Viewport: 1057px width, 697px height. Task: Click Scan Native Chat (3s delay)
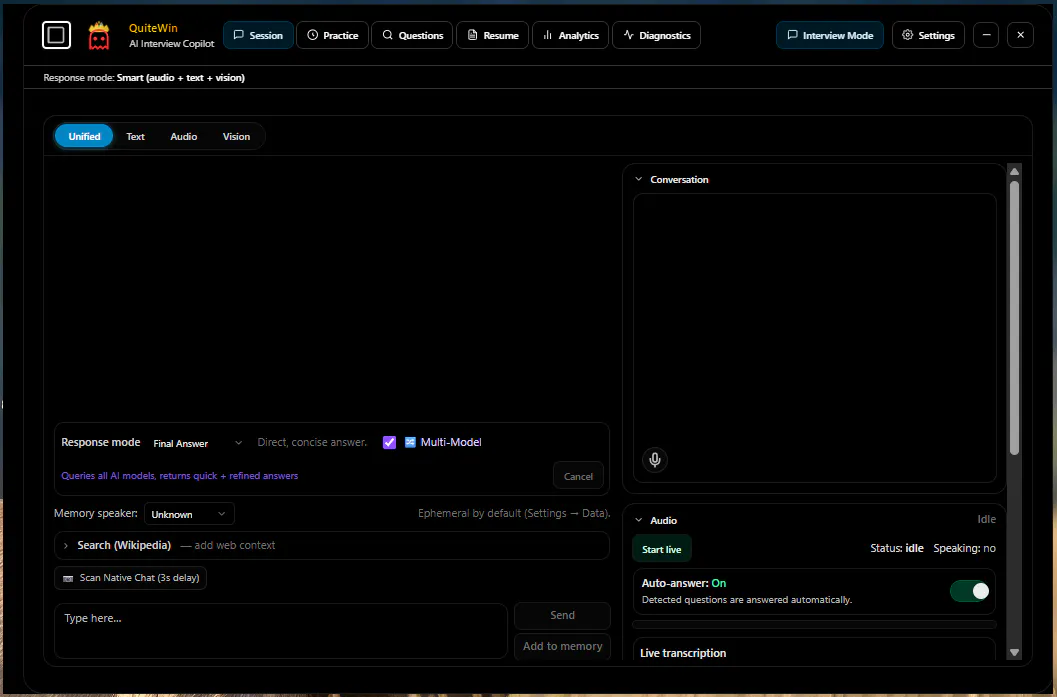pos(131,578)
